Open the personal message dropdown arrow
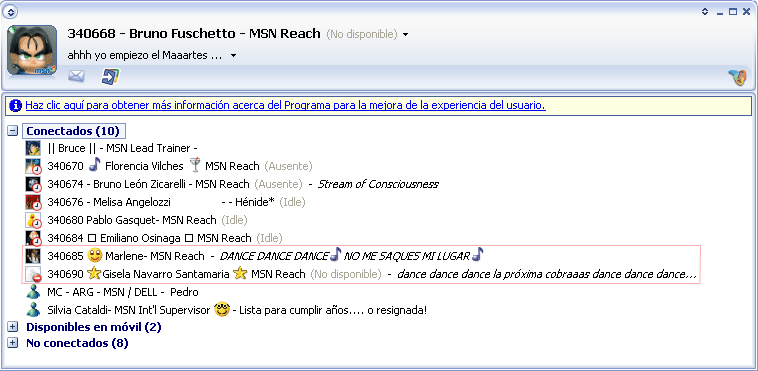Viewport: 758px width, 371px height. click(233, 56)
